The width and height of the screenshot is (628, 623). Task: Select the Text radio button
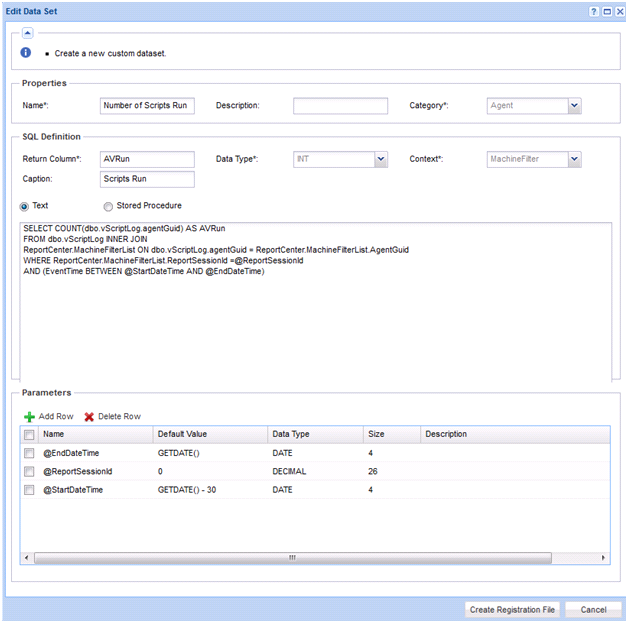coord(26,206)
